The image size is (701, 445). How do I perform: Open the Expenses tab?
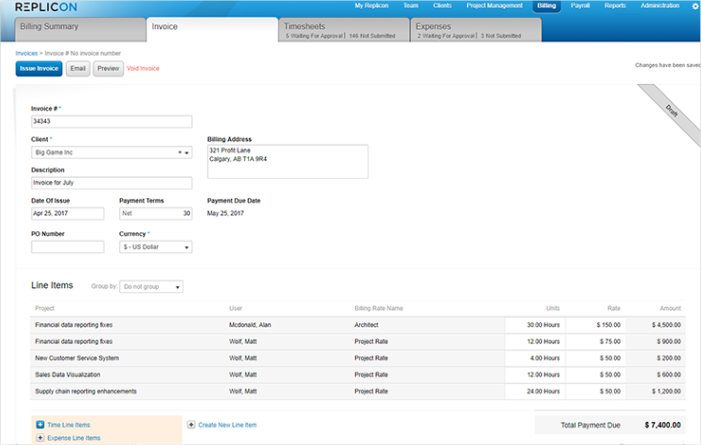tap(476, 30)
